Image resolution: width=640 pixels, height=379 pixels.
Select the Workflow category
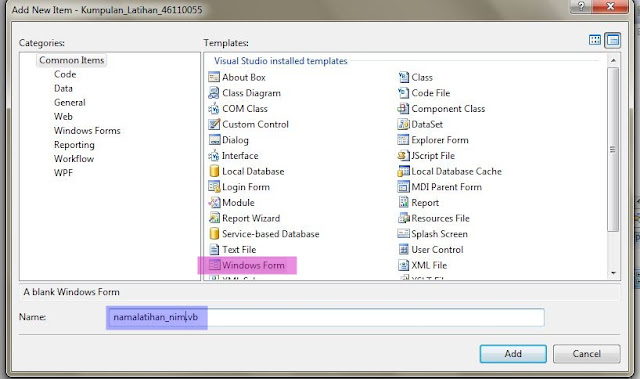(74, 159)
